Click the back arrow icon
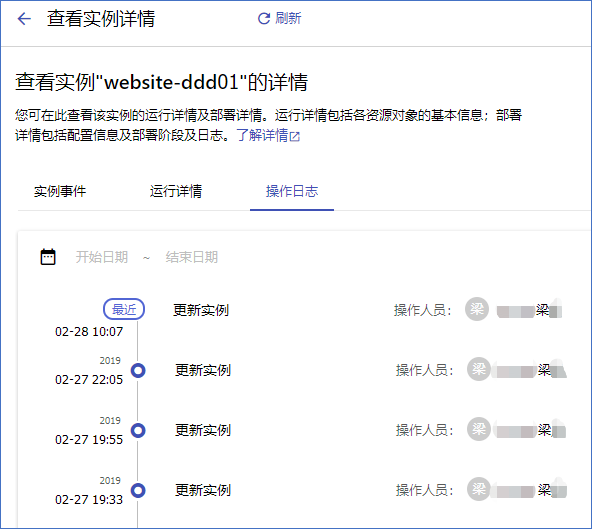 pyautogui.click(x=24, y=19)
